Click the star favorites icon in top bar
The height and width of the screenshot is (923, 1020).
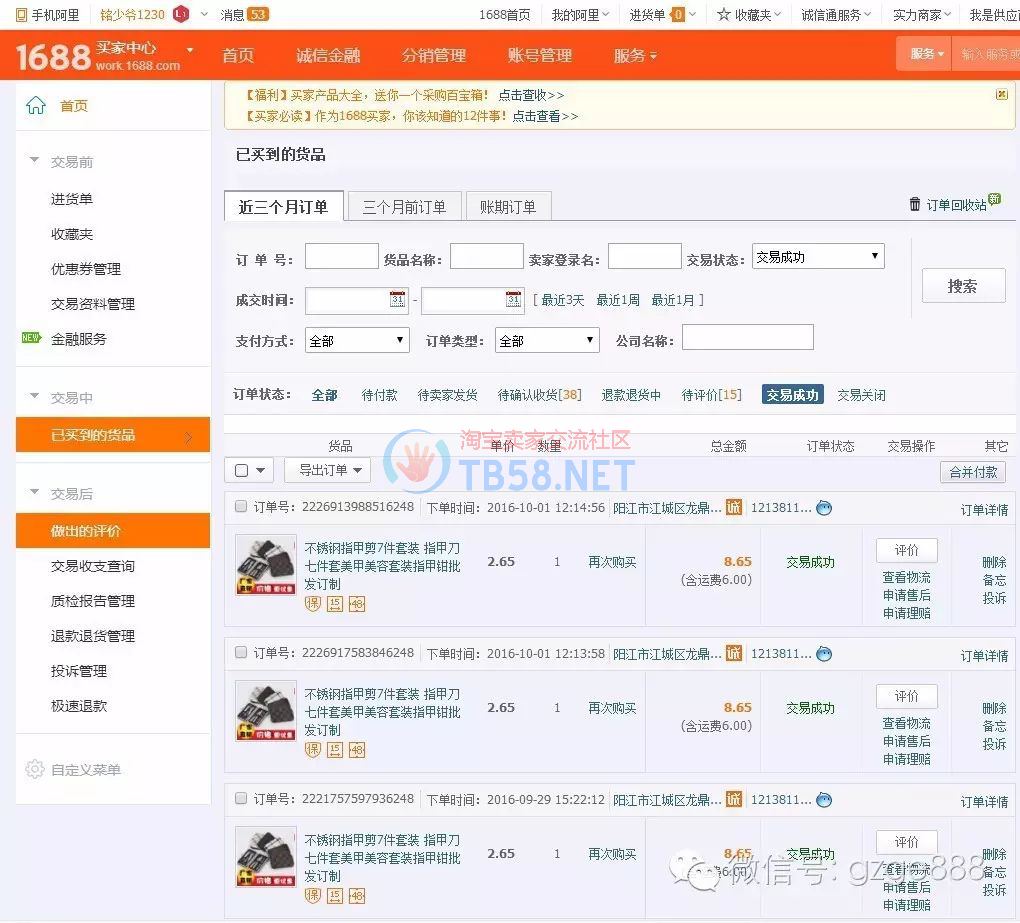pyautogui.click(x=724, y=15)
